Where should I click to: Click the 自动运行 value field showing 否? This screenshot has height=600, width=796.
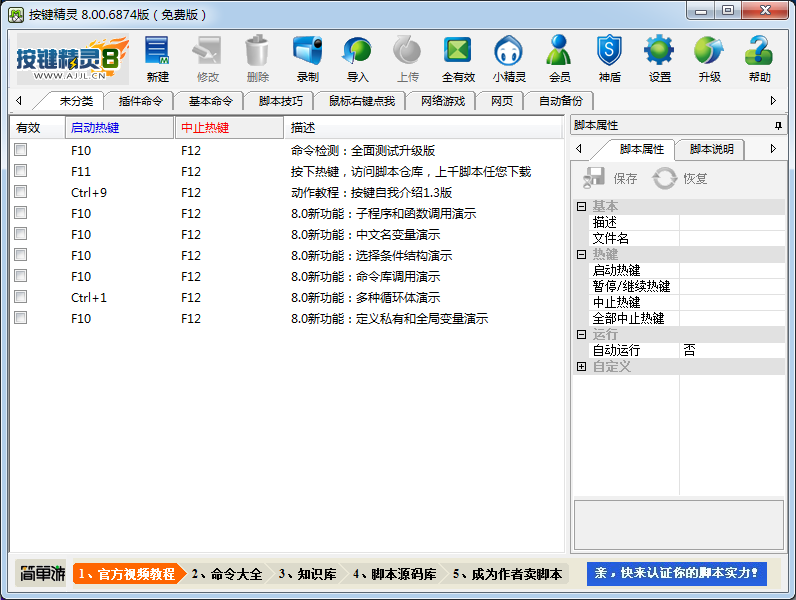click(x=731, y=351)
